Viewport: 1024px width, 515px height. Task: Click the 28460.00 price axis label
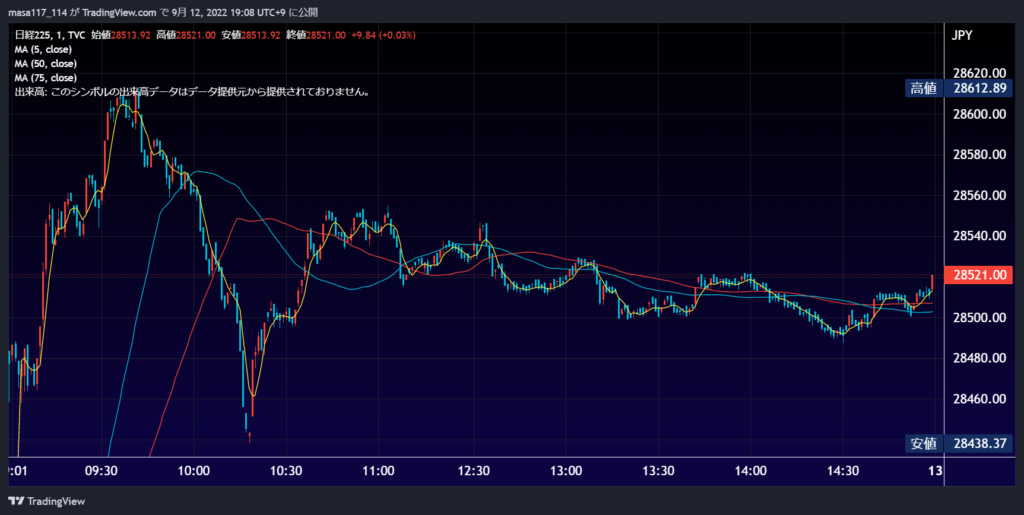point(980,398)
